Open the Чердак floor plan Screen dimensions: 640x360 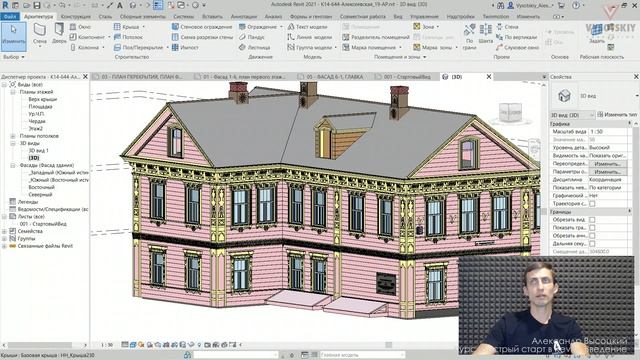tap(37, 121)
